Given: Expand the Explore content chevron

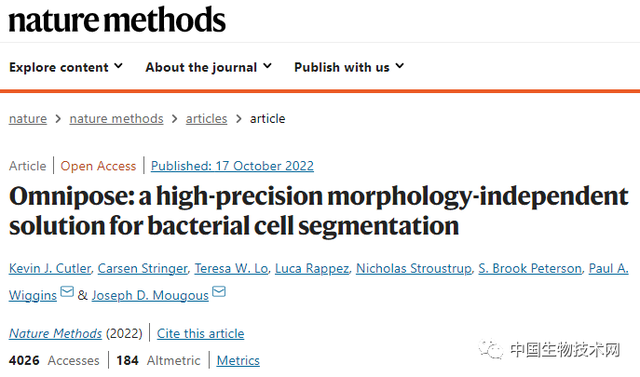Looking at the screenshot, I should click(x=118, y=66).
